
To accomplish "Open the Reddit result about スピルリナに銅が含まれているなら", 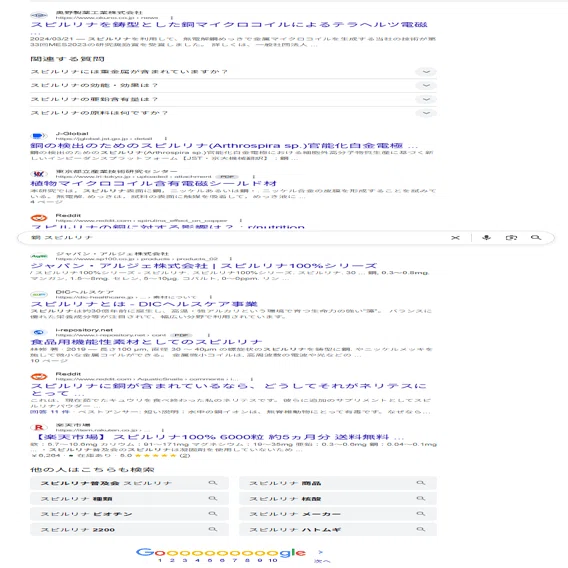I will point(228,389).
